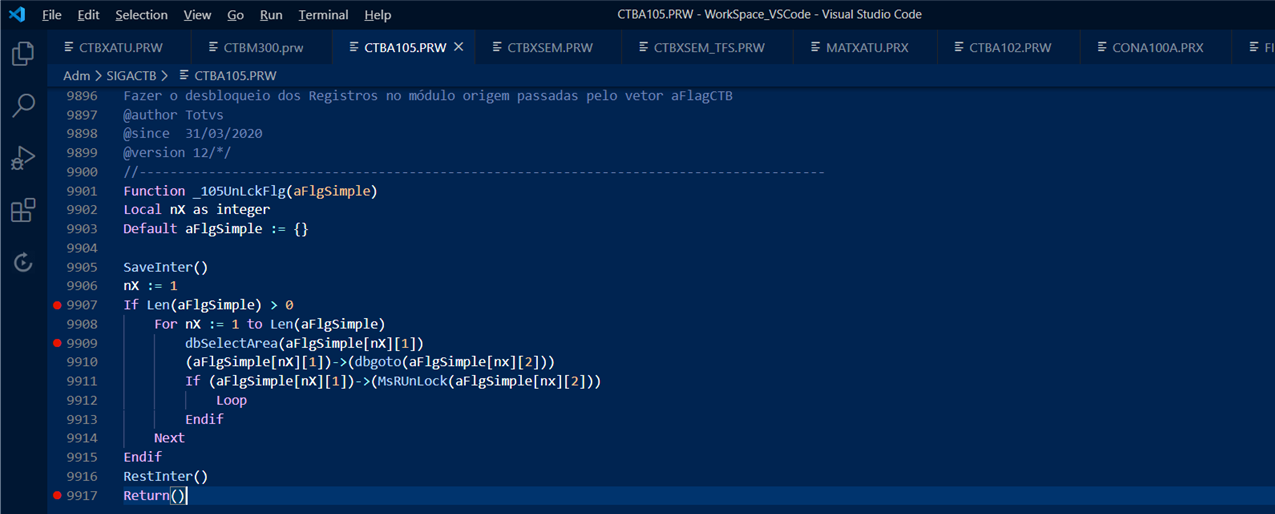Switch to the MATXATU.PRX tab
1275x514 pixels.
coord(866,47)
